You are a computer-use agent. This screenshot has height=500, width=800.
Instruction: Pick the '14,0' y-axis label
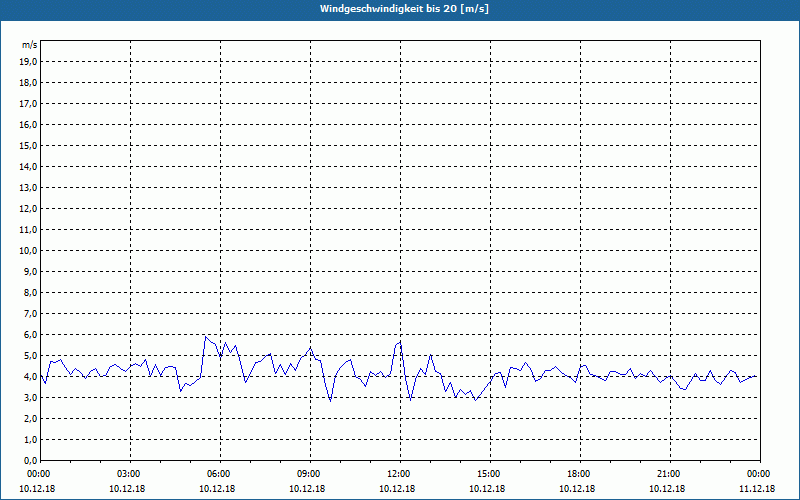click(x=28, y=166)
